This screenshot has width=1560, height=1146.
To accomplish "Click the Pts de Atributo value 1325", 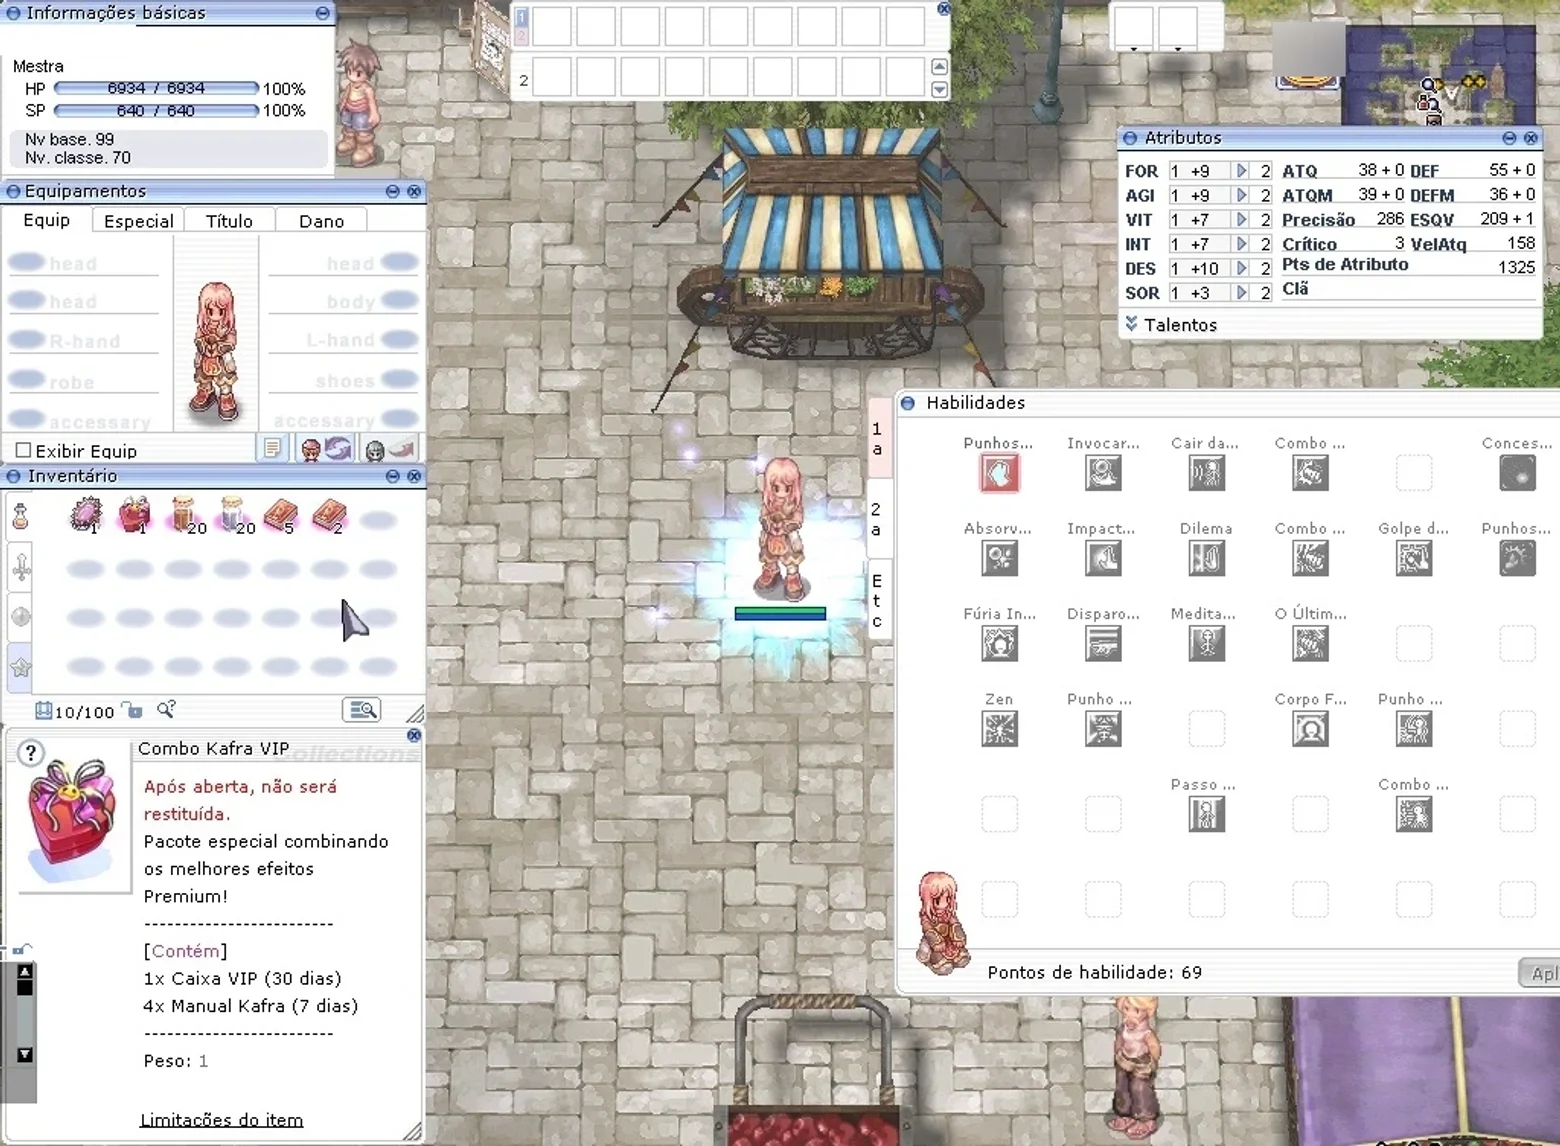I will (1516, 267).
